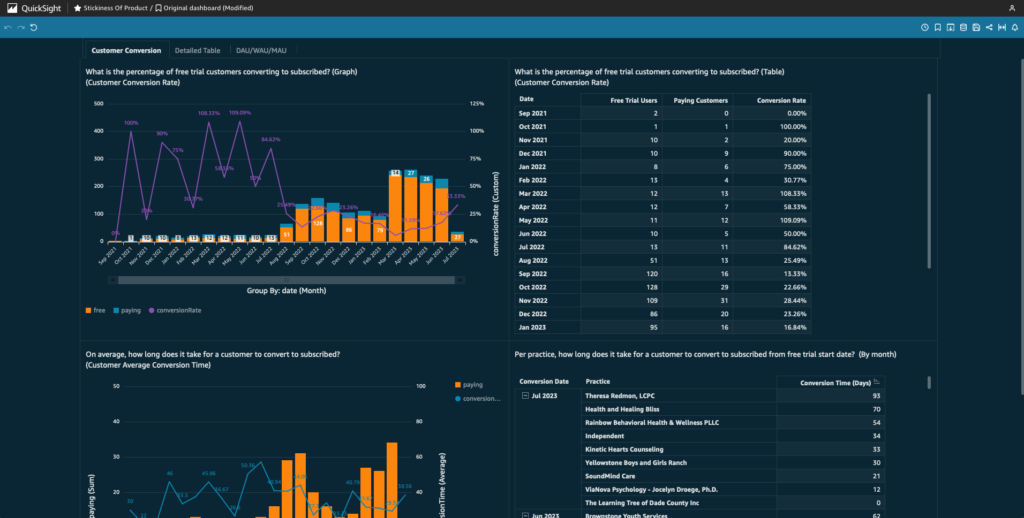Click the conversion rate table vertical scrollbar
The width and height of the screenshot is (1024, 518).
pyautogui.click(x=929, y=180)
